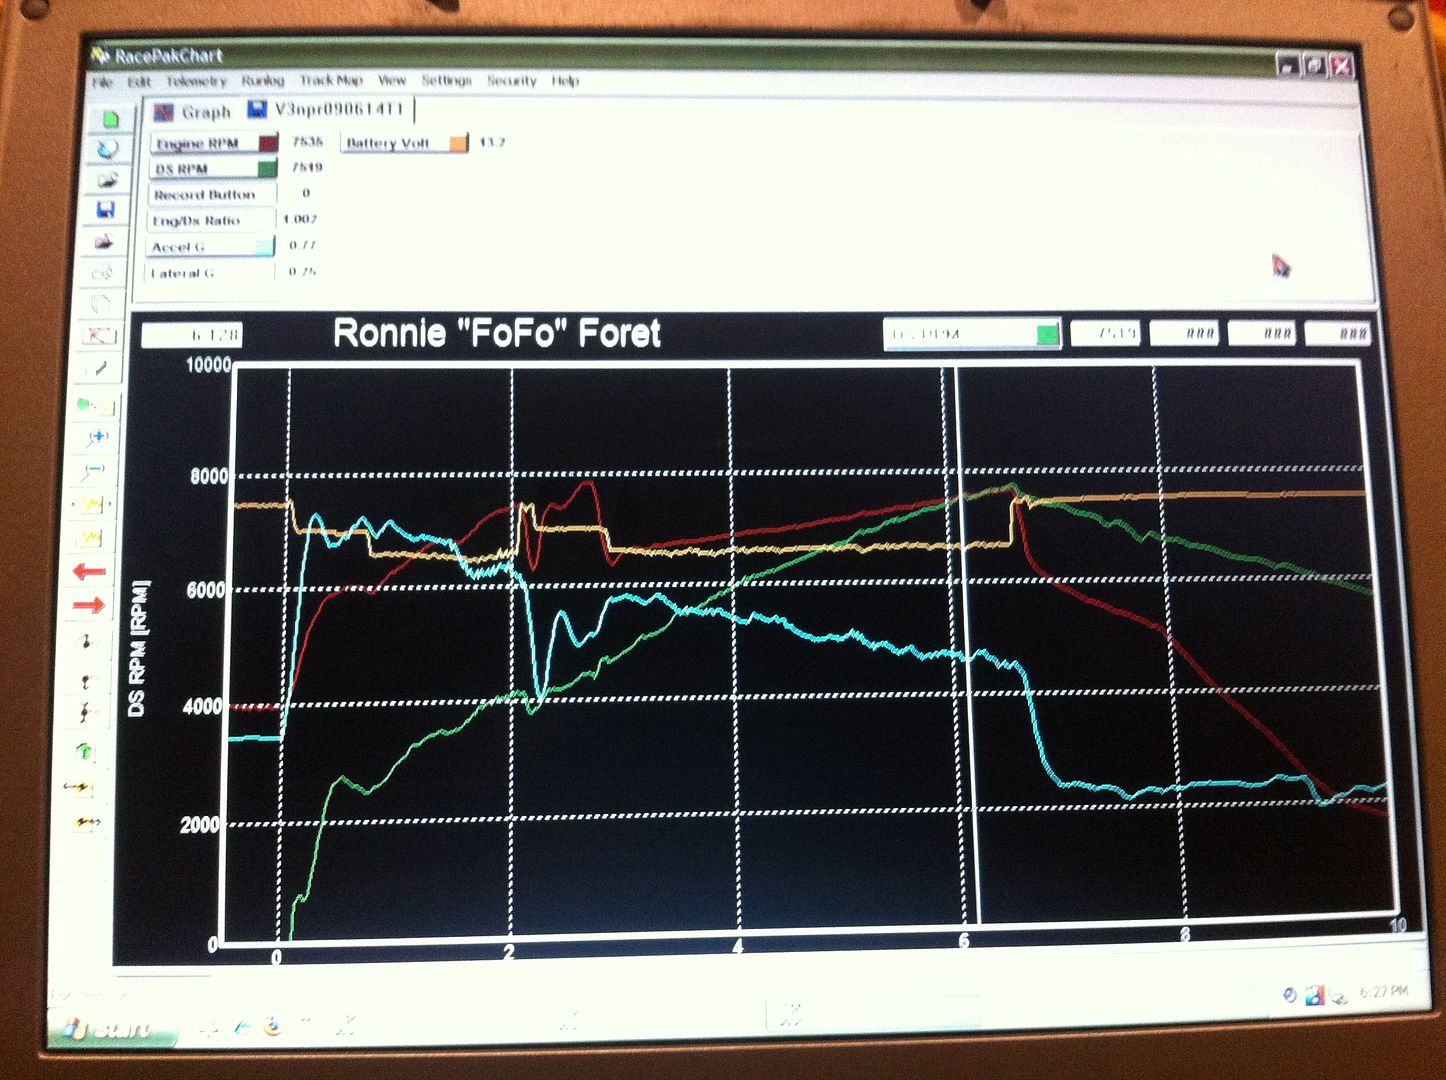Click the Windows Start button
Screen dimensions: 1446x1080
tap(108, 1028)
